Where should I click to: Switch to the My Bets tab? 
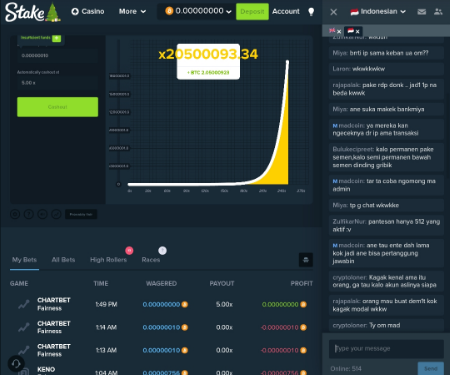tap(24, 260)
